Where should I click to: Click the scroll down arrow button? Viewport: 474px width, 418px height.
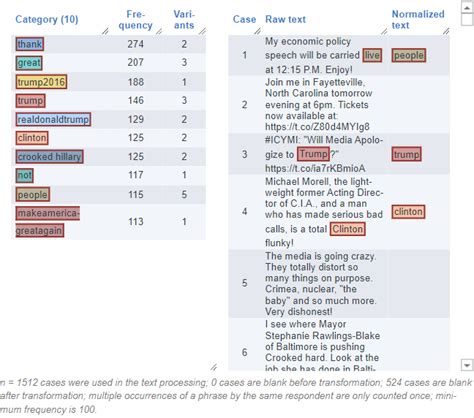coord(467,365)
